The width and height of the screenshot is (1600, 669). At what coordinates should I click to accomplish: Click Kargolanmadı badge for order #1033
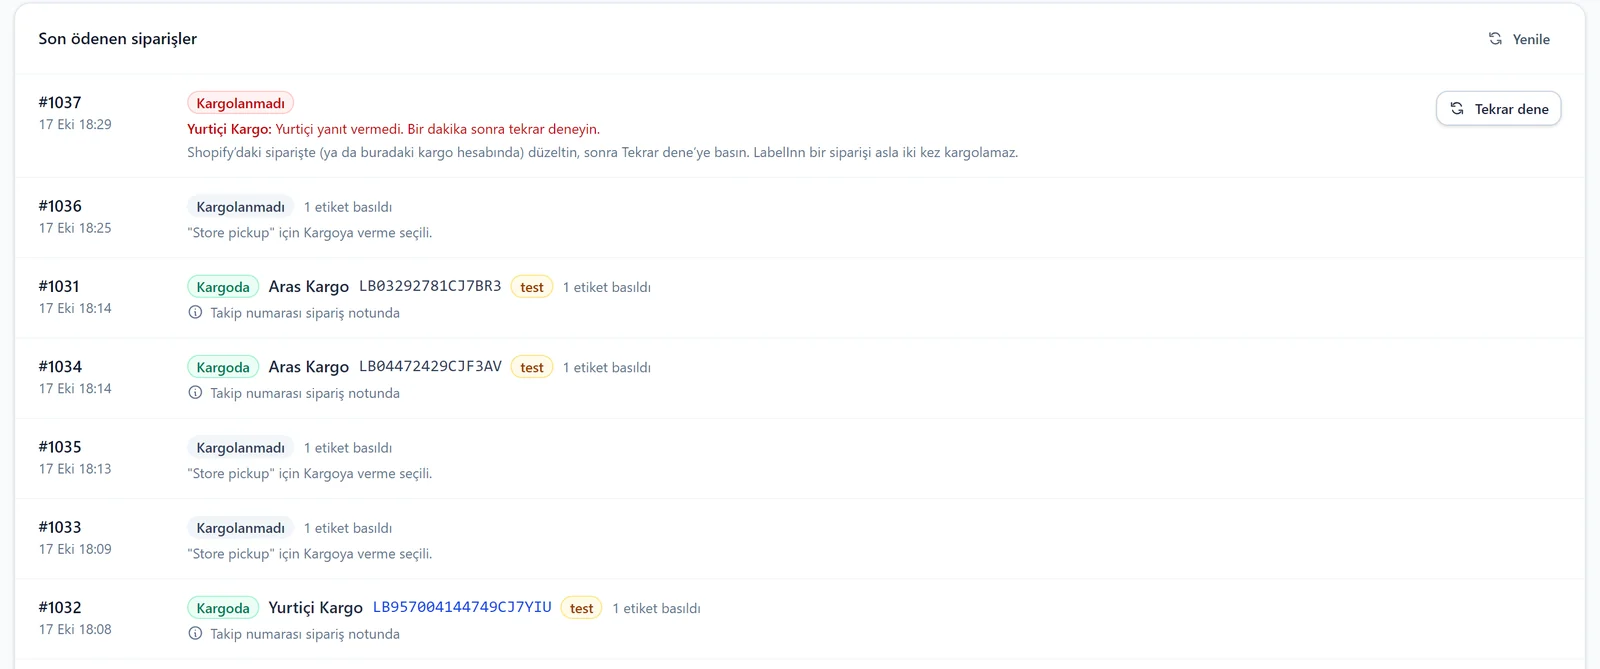click(240, 528)
